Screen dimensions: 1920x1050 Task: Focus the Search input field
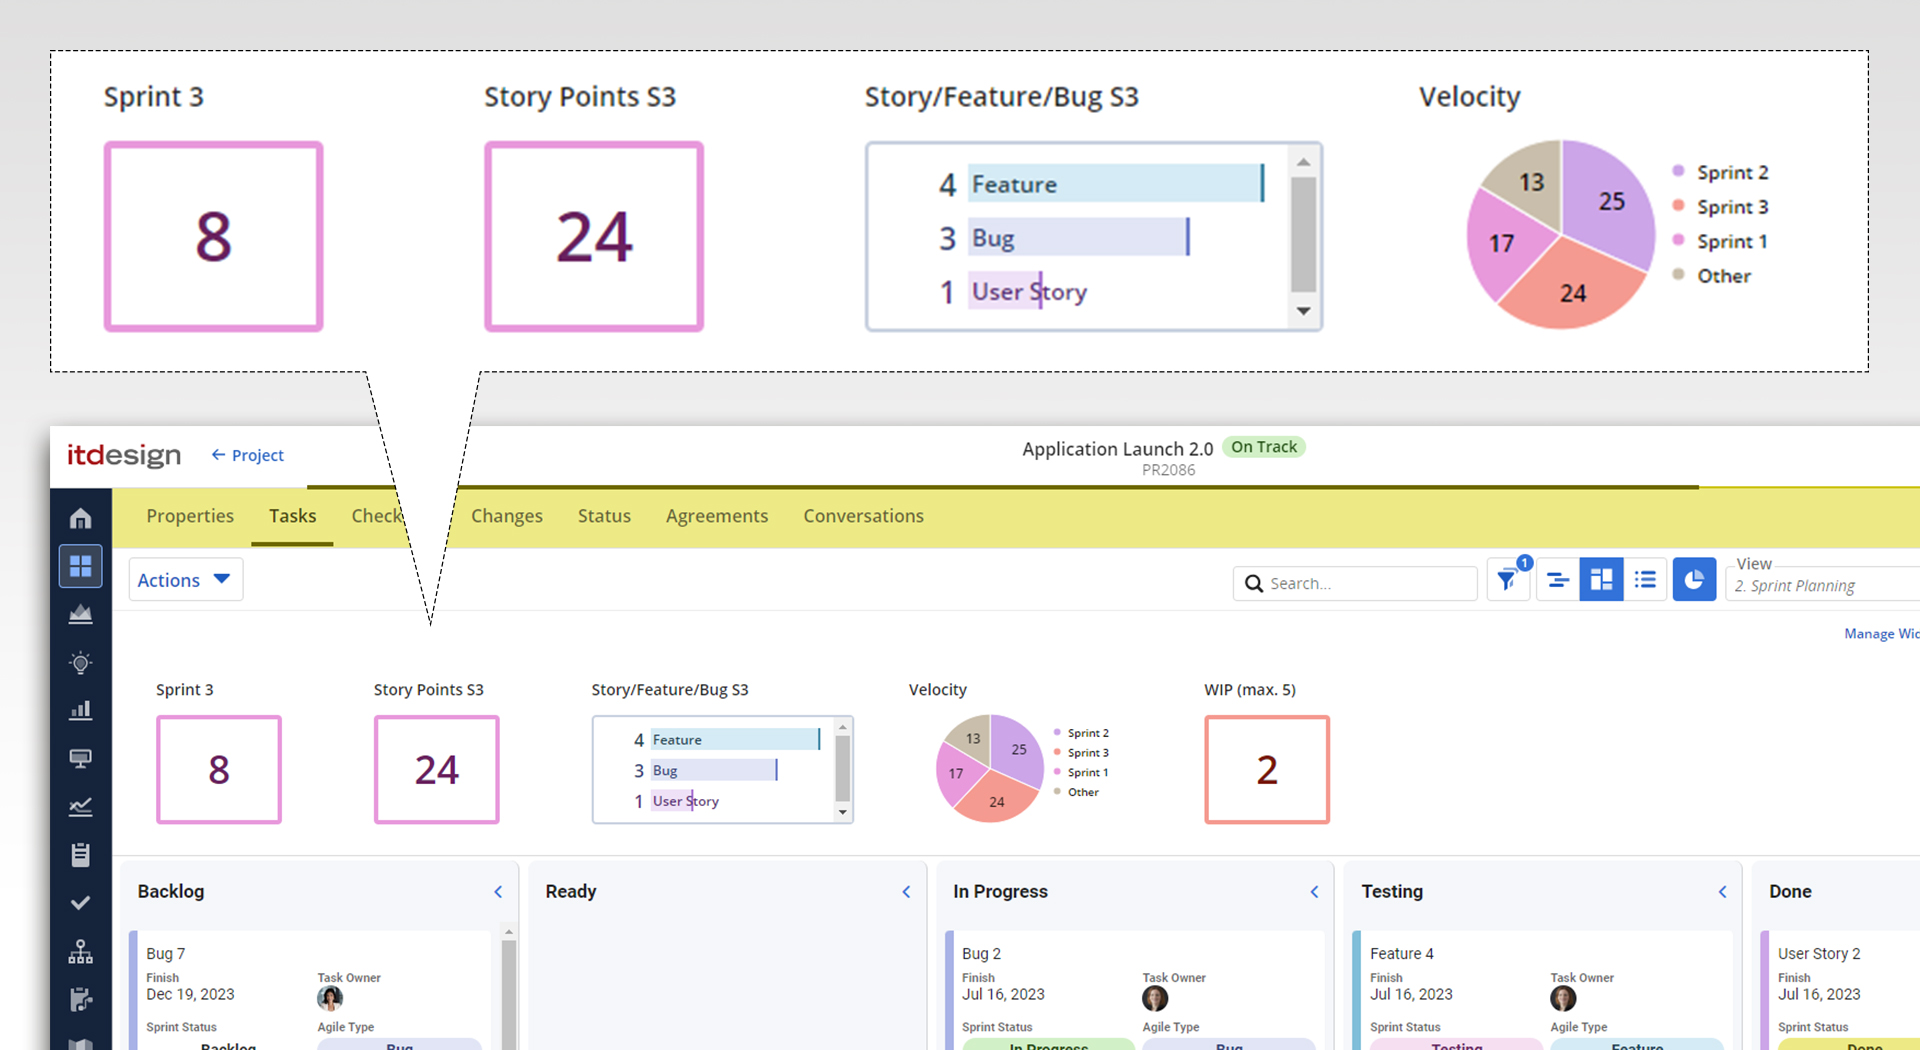(1355, 583)
